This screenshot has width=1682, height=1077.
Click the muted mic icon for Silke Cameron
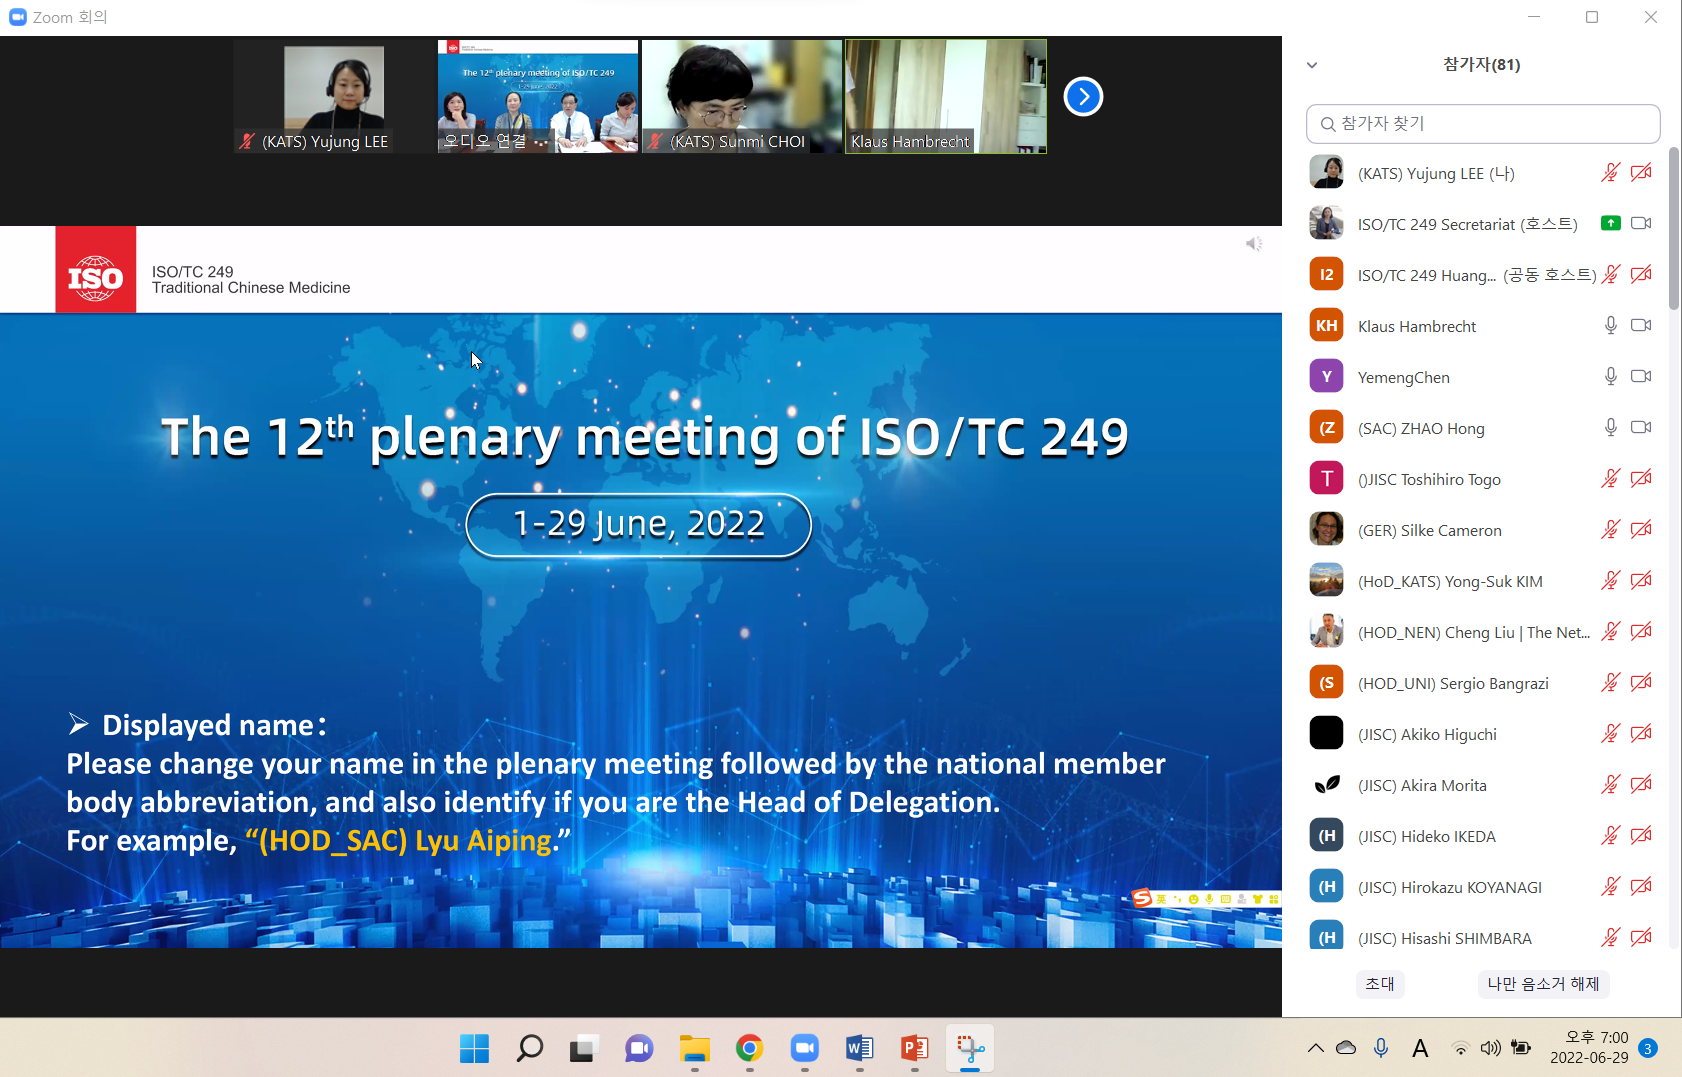(x=1610, y=530)
